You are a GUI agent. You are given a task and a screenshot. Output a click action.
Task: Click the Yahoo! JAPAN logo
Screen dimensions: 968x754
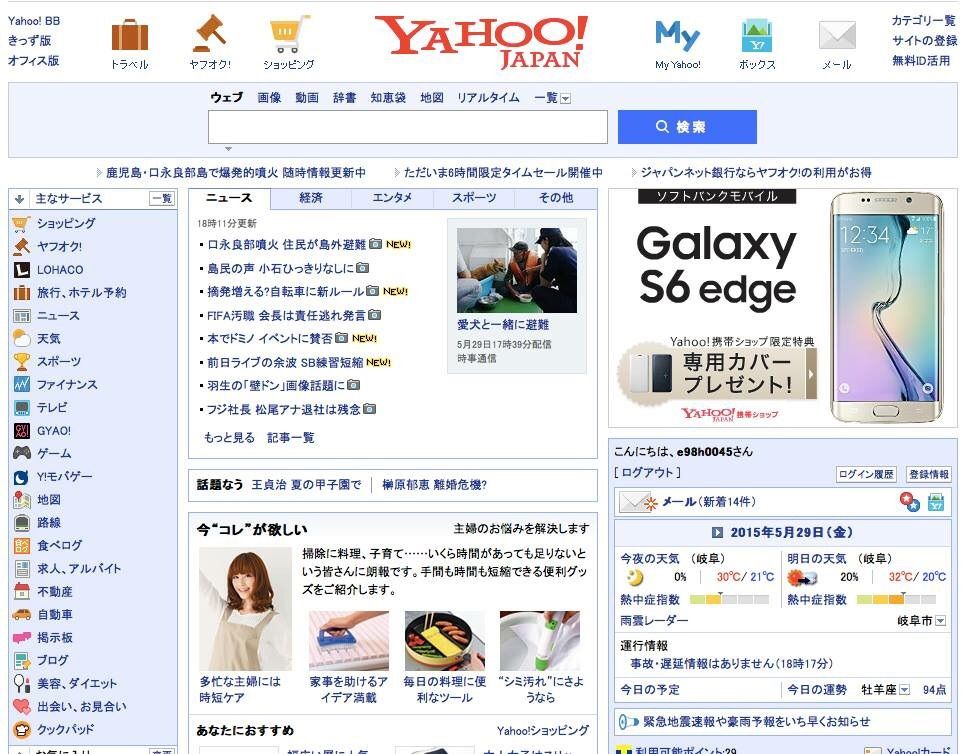pos(482,41)
